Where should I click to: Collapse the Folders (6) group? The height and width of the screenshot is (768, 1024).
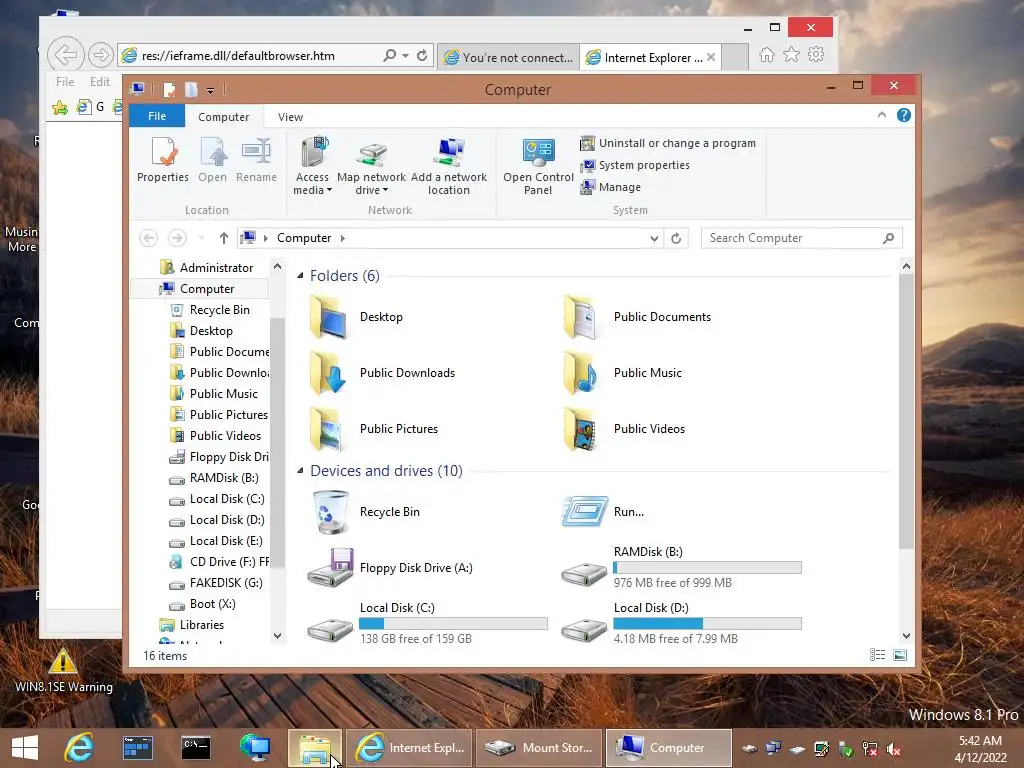pos(300,276)
